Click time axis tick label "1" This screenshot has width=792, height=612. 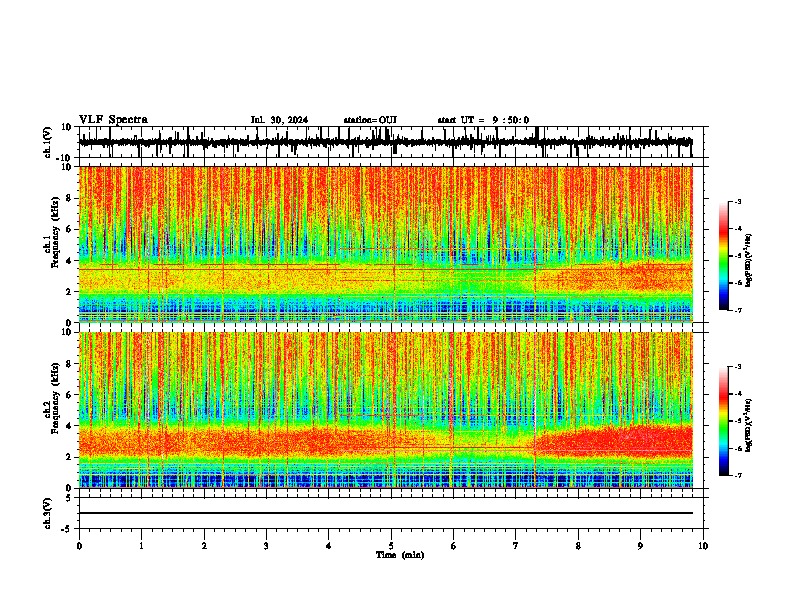[x=141, y=546]
